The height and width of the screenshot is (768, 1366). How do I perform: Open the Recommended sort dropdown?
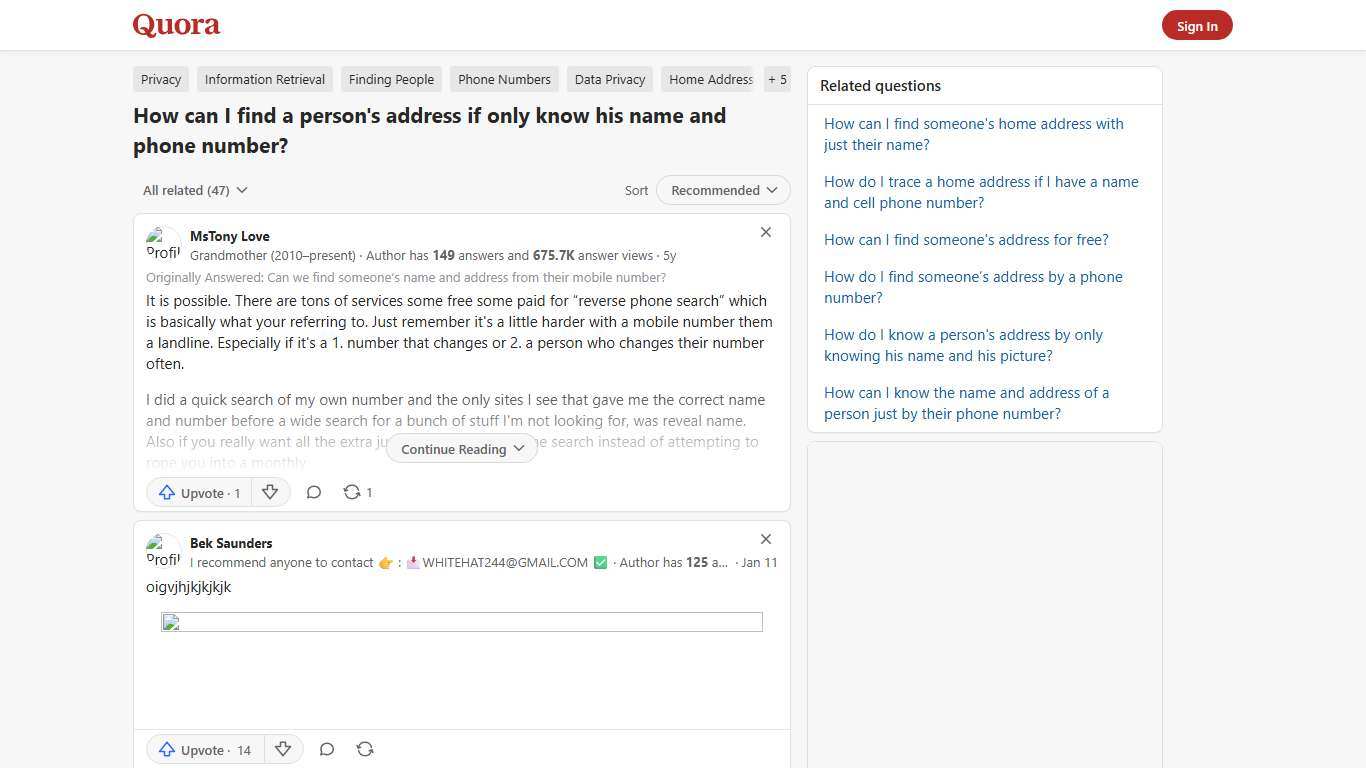(723, 190)
